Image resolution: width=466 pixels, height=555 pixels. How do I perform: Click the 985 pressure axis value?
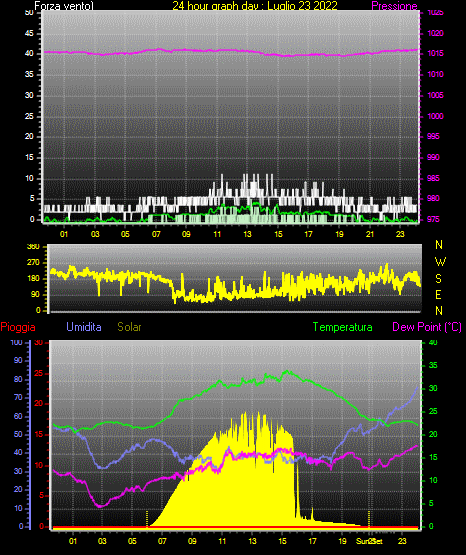(433, 178)
